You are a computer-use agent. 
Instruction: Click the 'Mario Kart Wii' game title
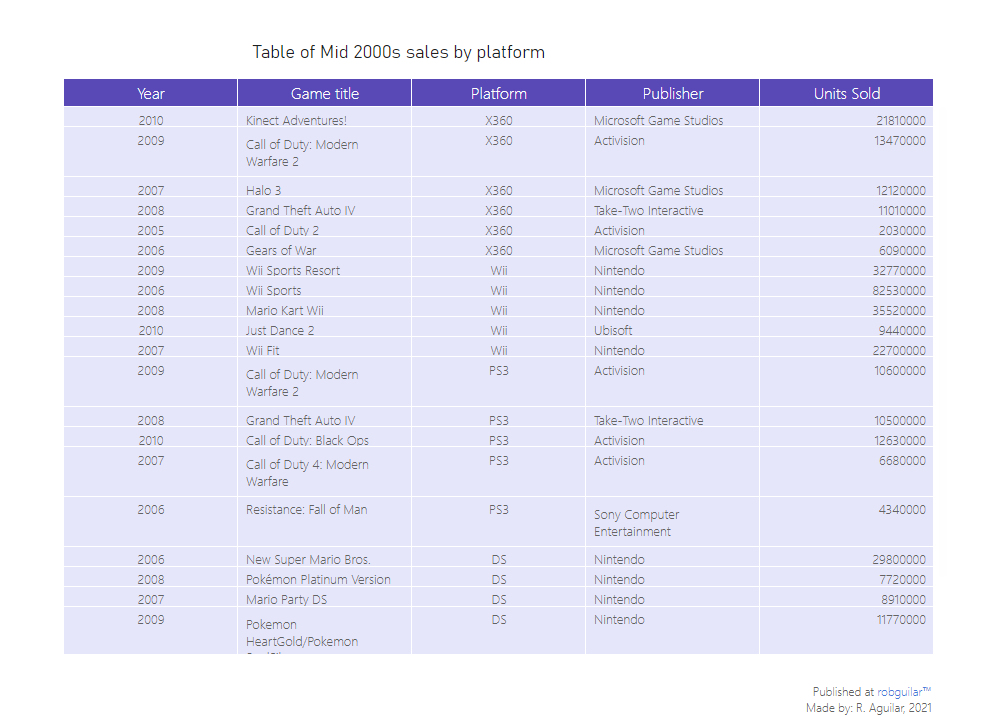(x=285, y=310)
